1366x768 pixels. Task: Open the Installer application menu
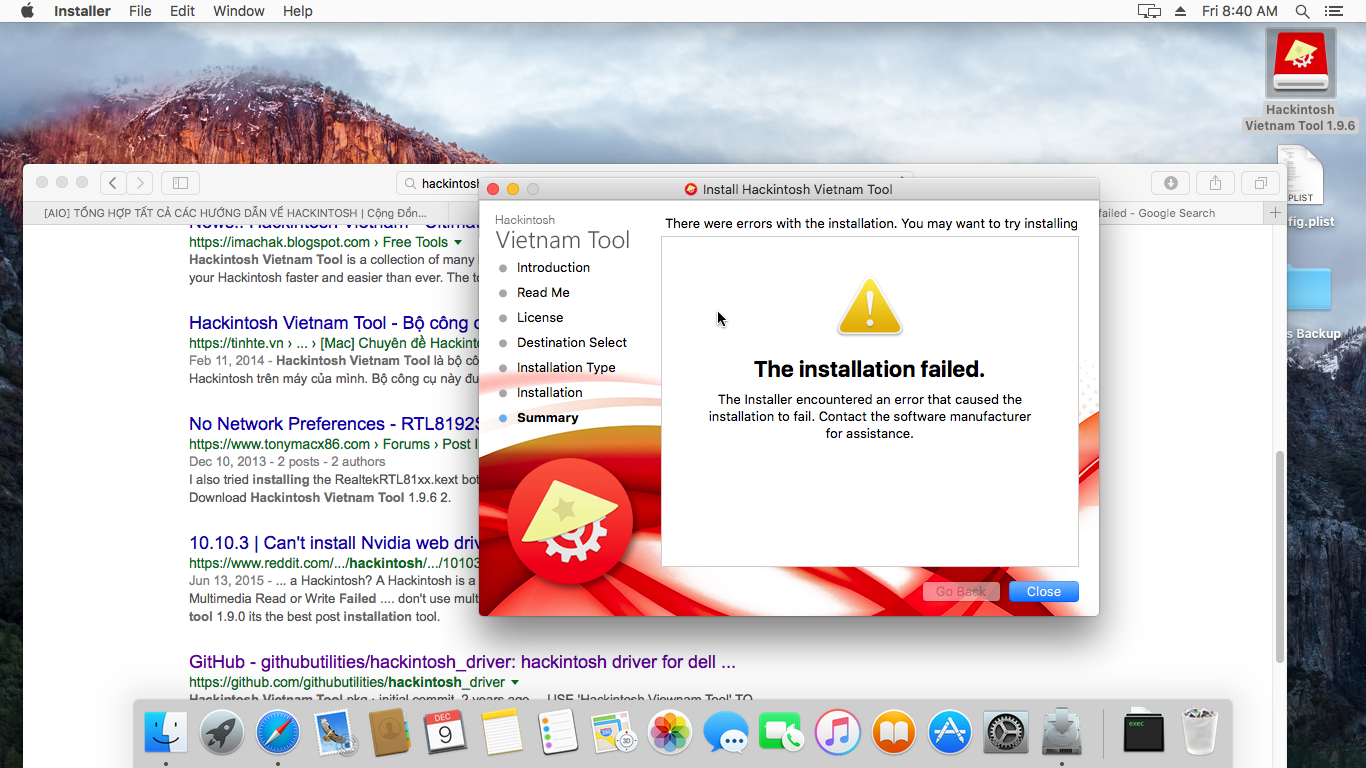(83, 11)
